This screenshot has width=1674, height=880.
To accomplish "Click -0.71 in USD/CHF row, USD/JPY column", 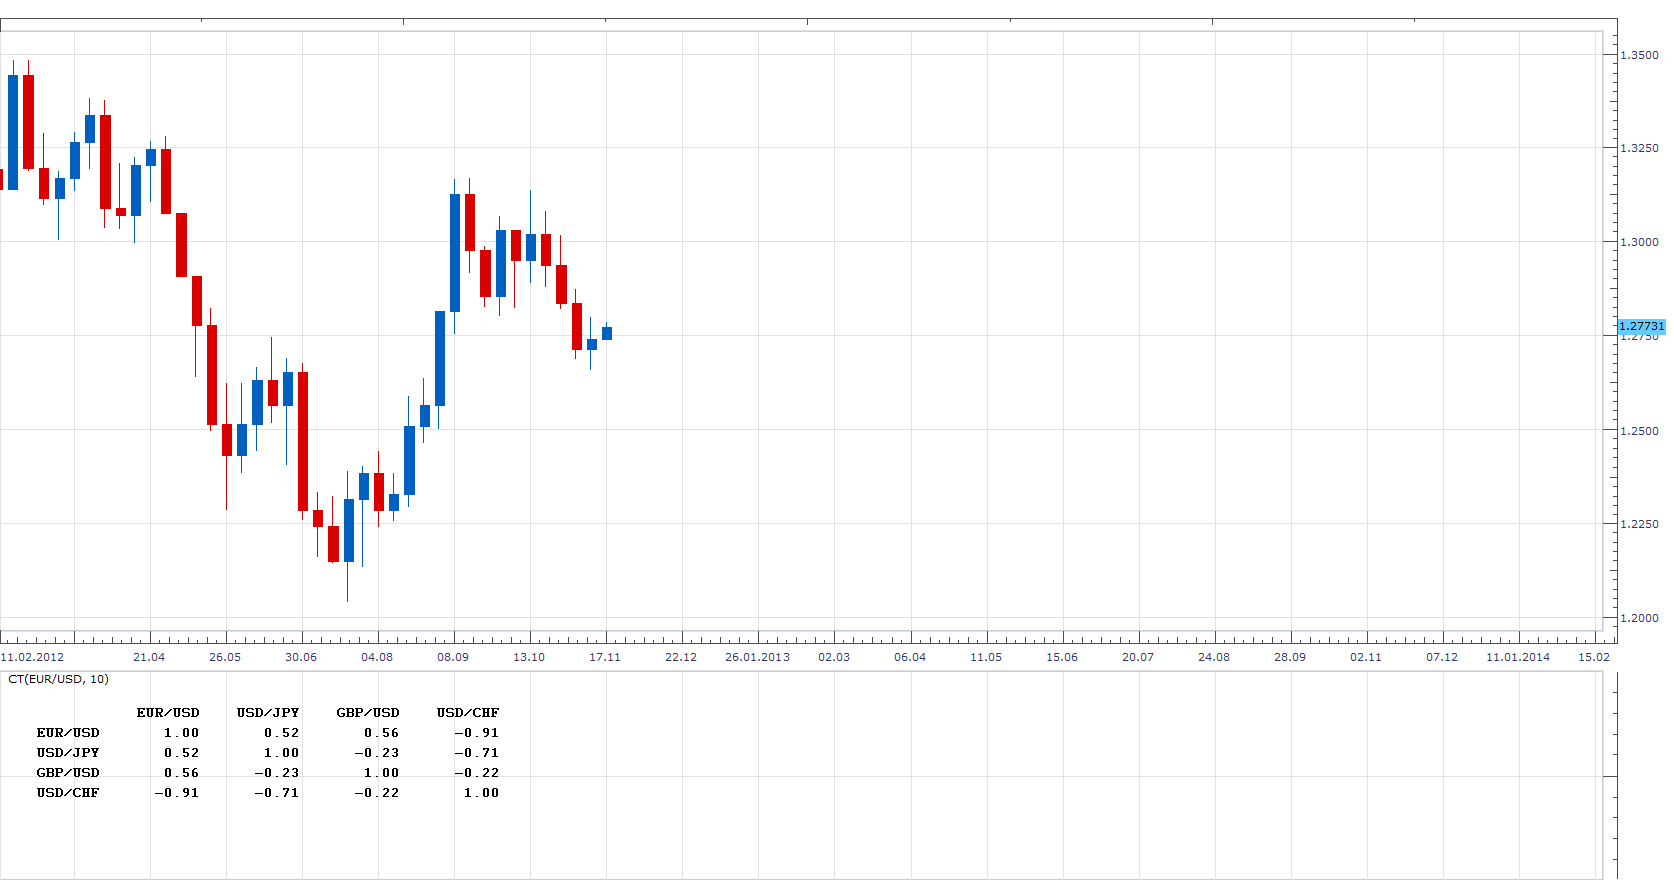I will 277,793.
